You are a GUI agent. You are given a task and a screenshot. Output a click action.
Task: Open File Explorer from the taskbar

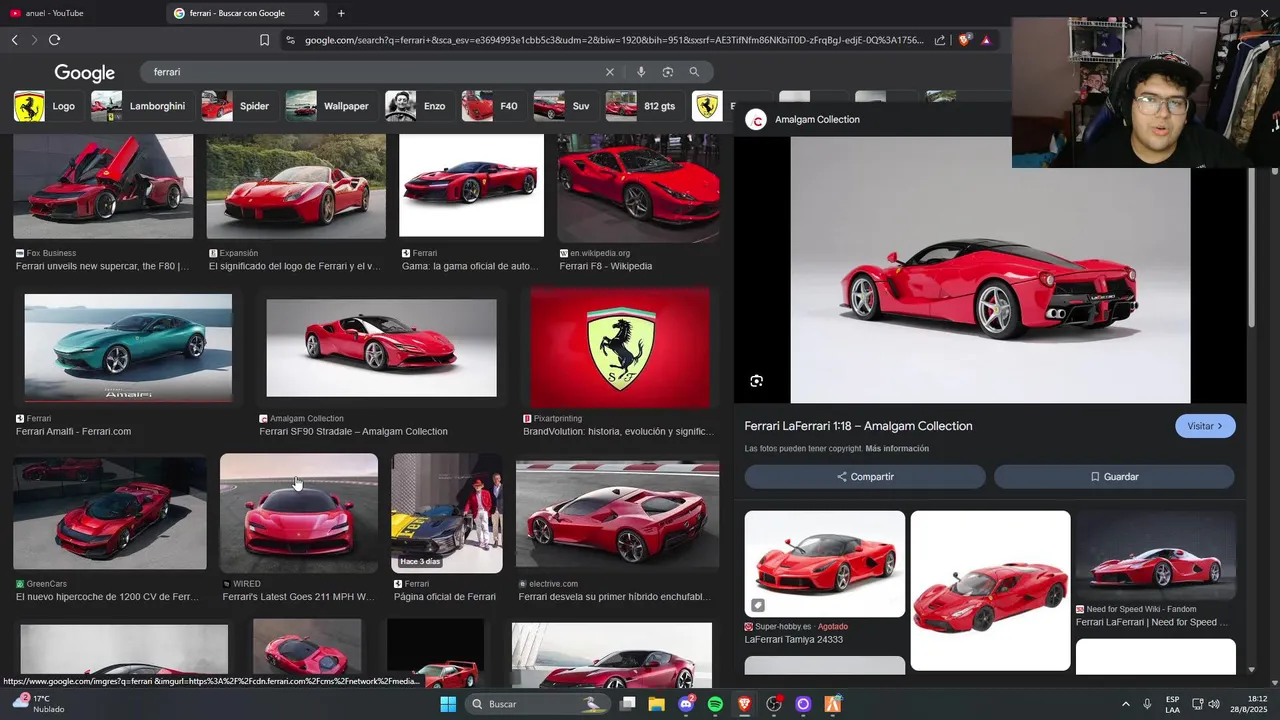(657, 704)
